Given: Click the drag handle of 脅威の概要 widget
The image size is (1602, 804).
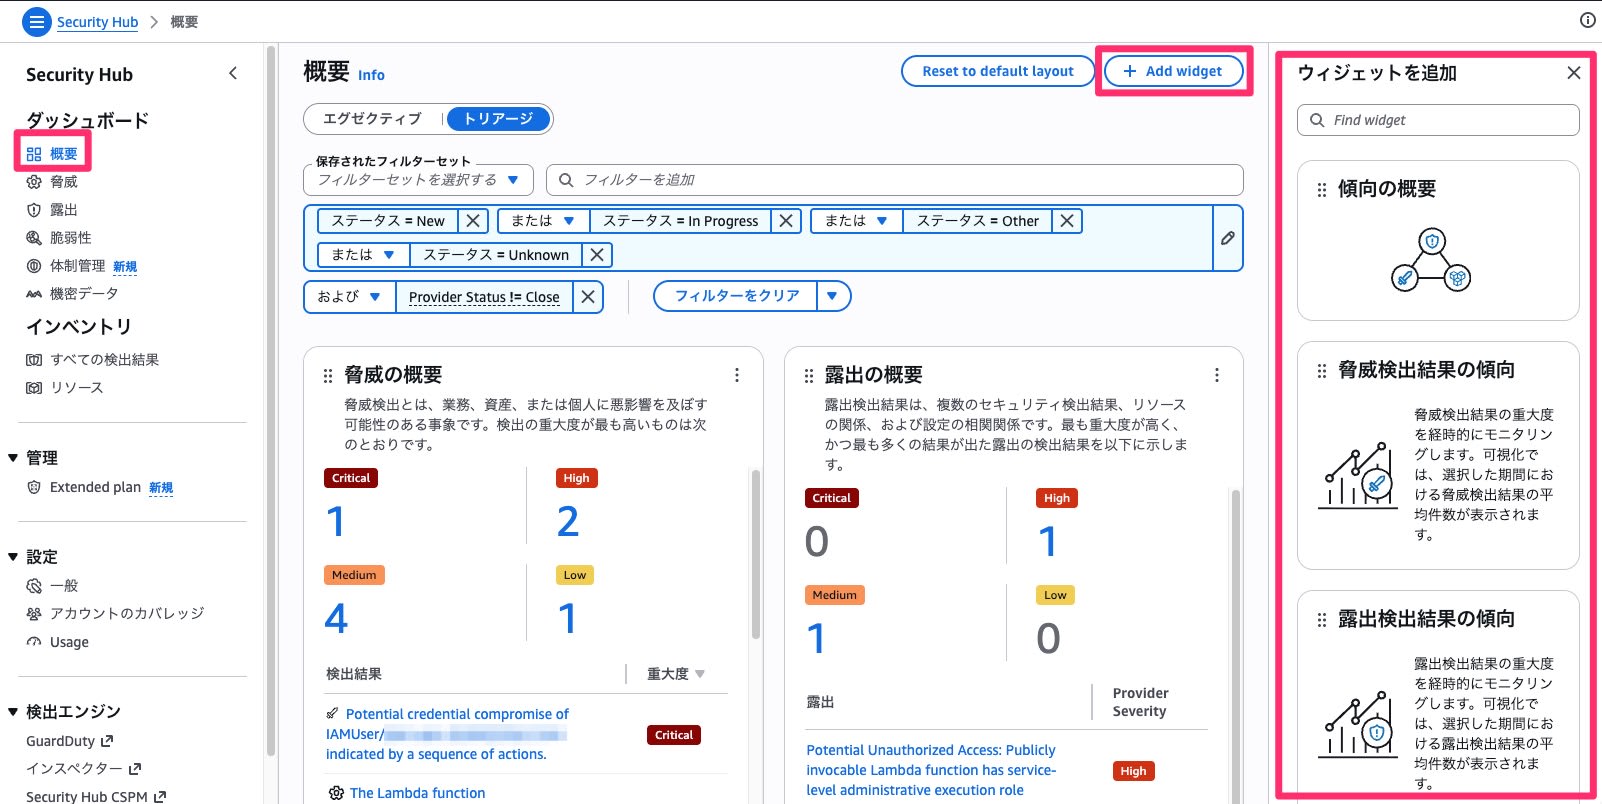Looking at the screenshot, I should click(x=328, y=376).
